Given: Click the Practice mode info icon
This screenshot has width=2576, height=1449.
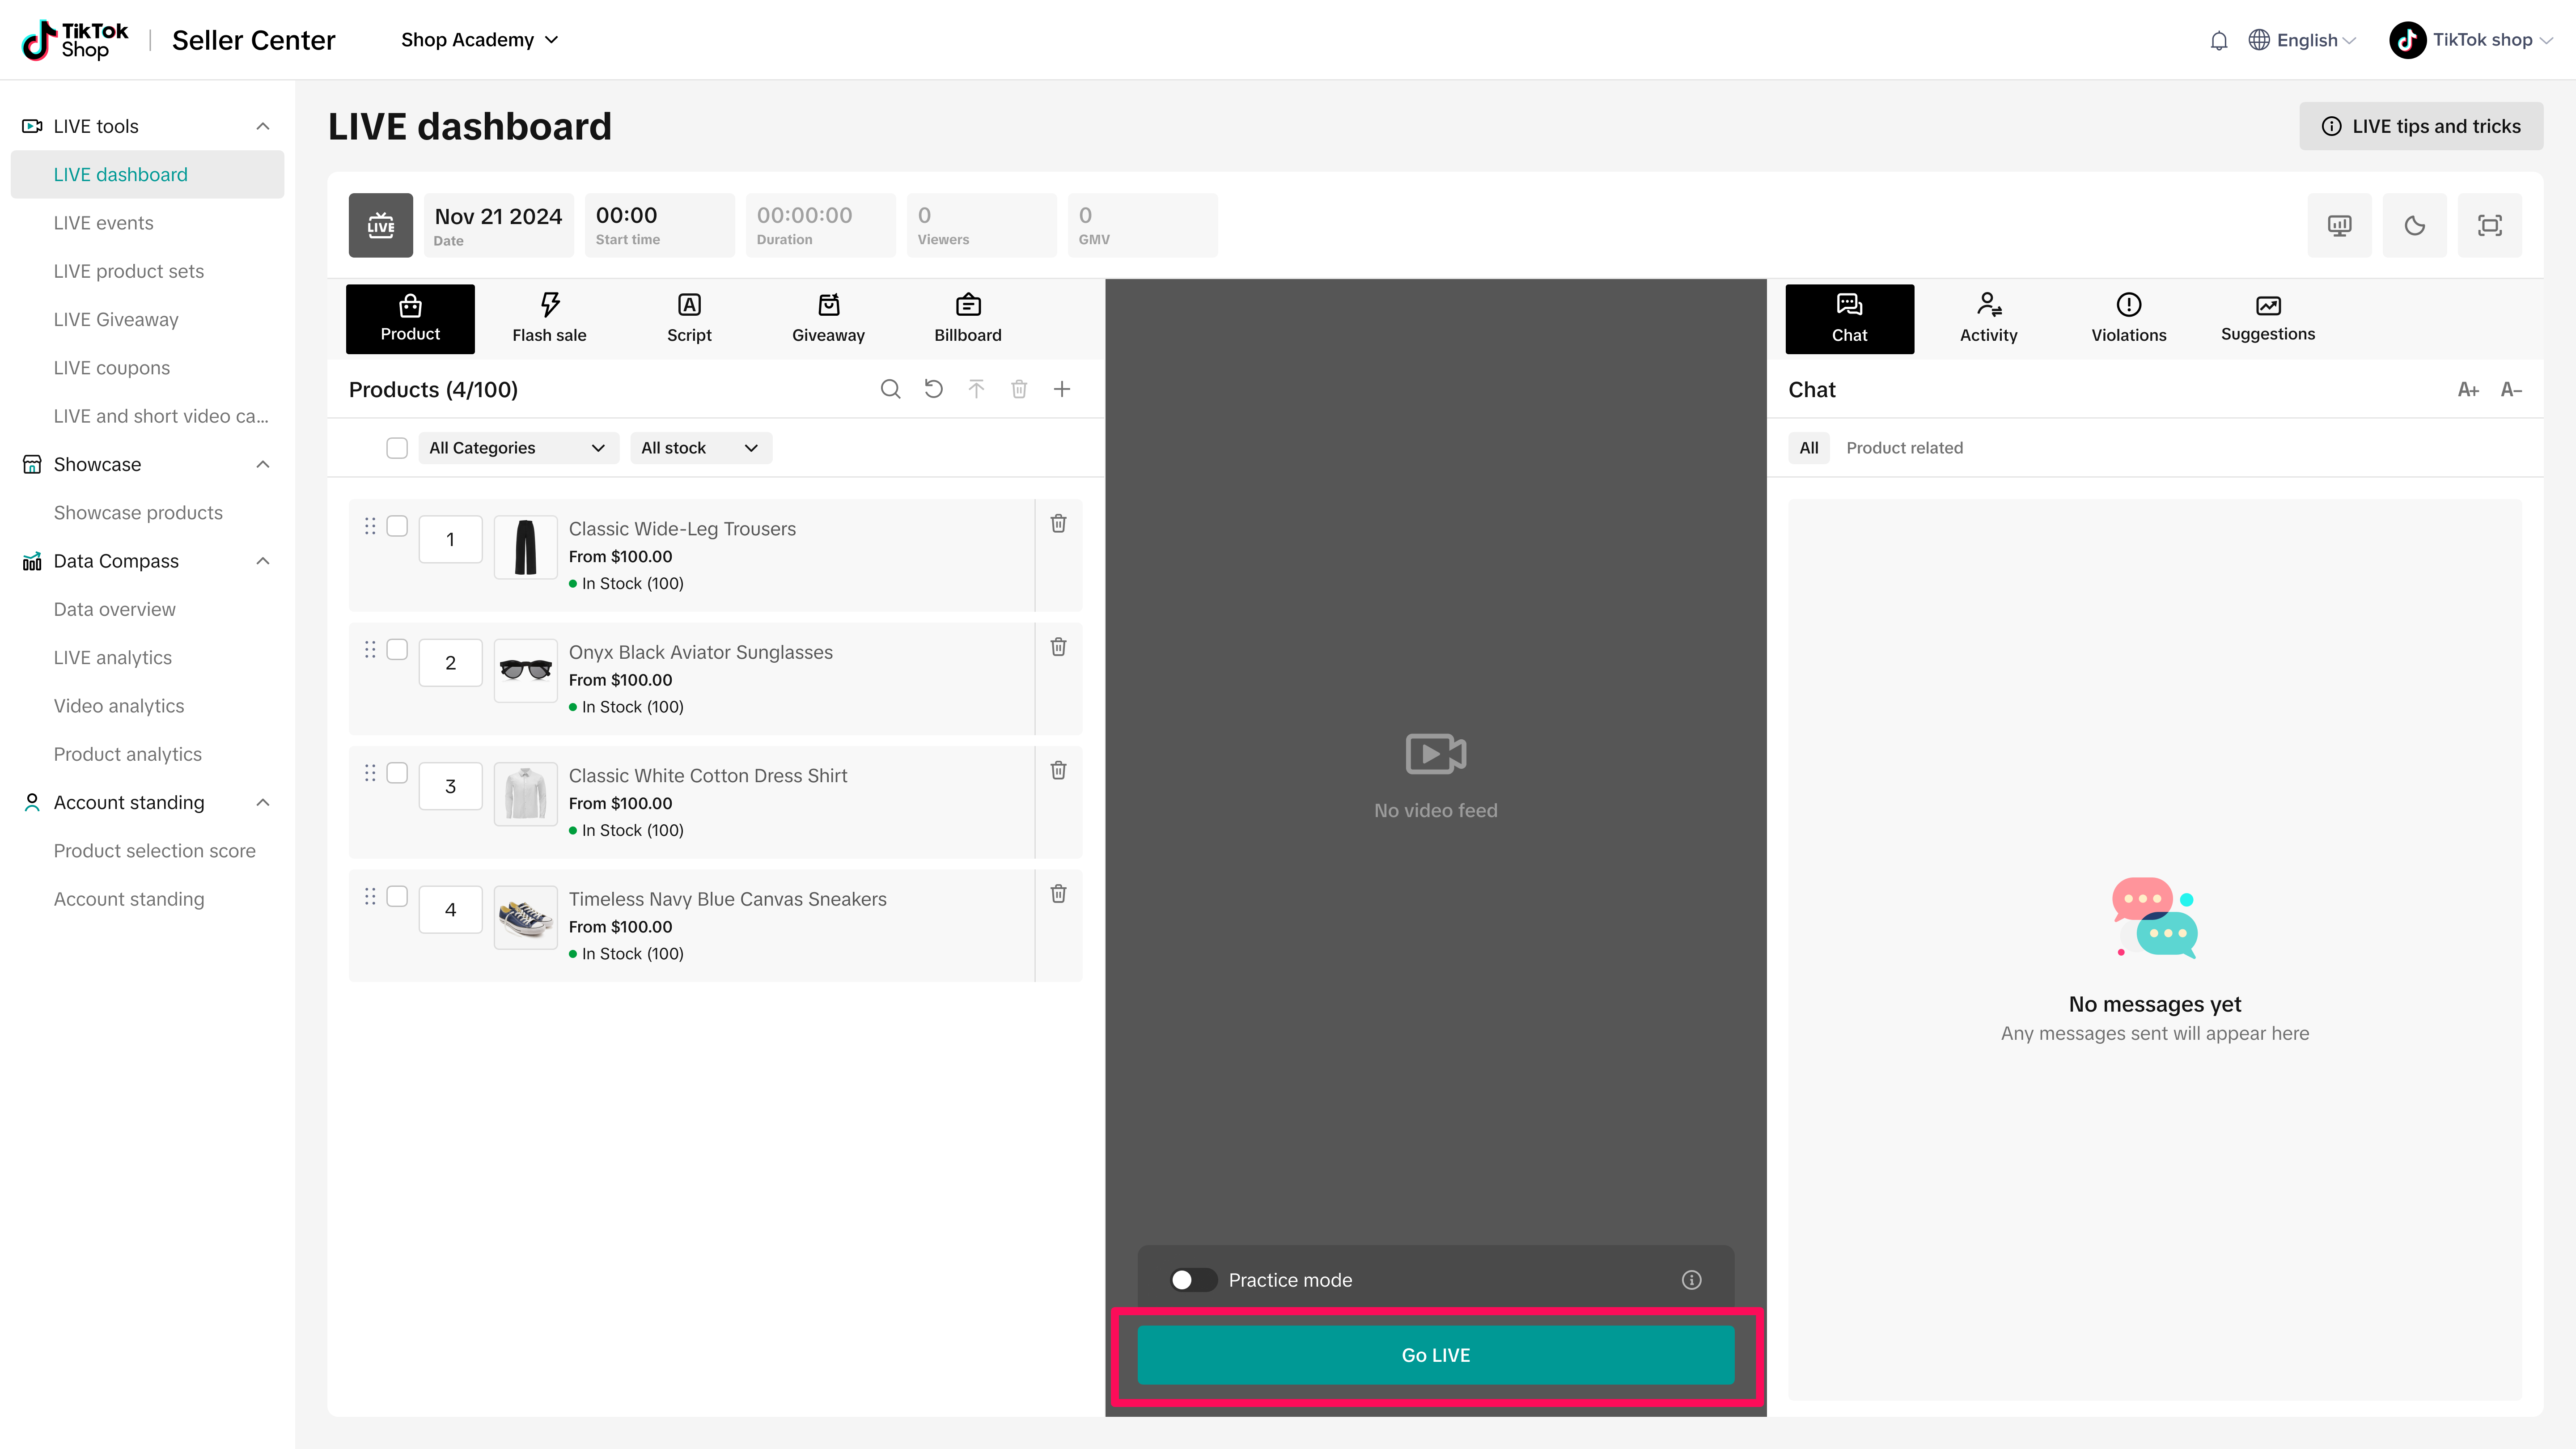Looking at the screenshot, I should click(1691, 1280).
